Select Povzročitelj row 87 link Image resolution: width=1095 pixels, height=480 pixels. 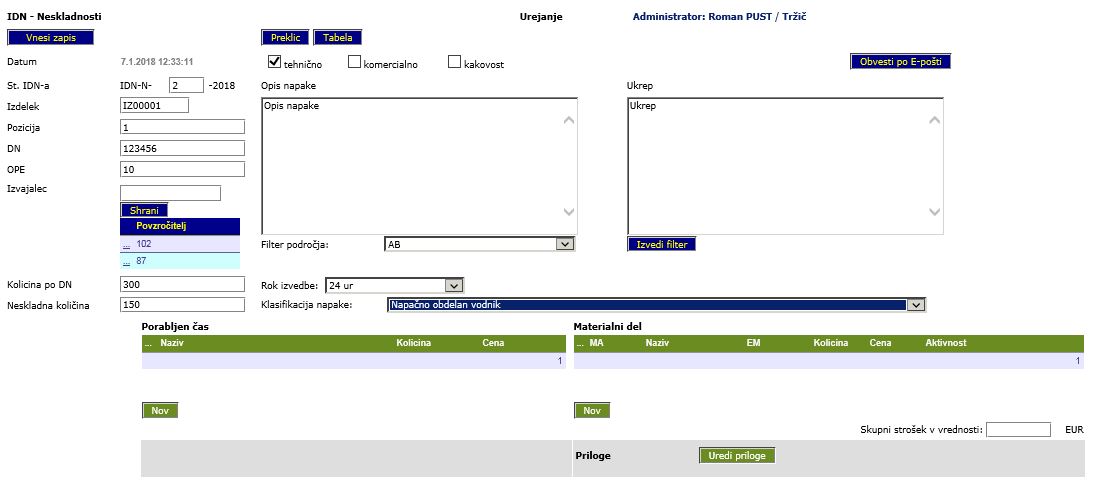pos(126,261)
